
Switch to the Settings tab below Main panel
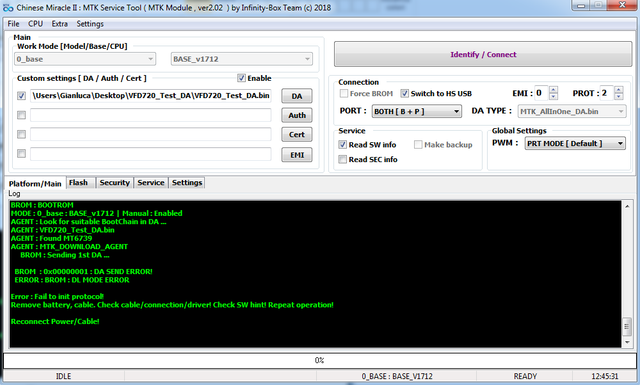coord(187,182)
